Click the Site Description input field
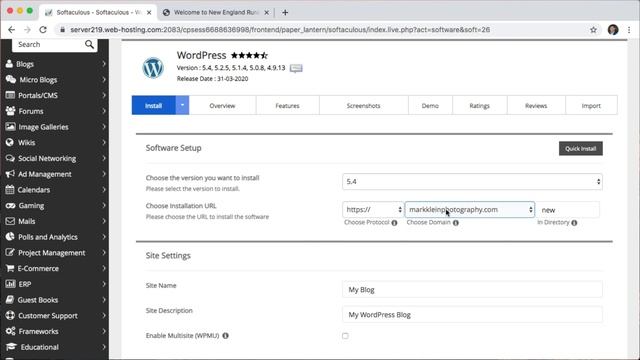This screenshot has height=360, width=640. tap(472, 315)
